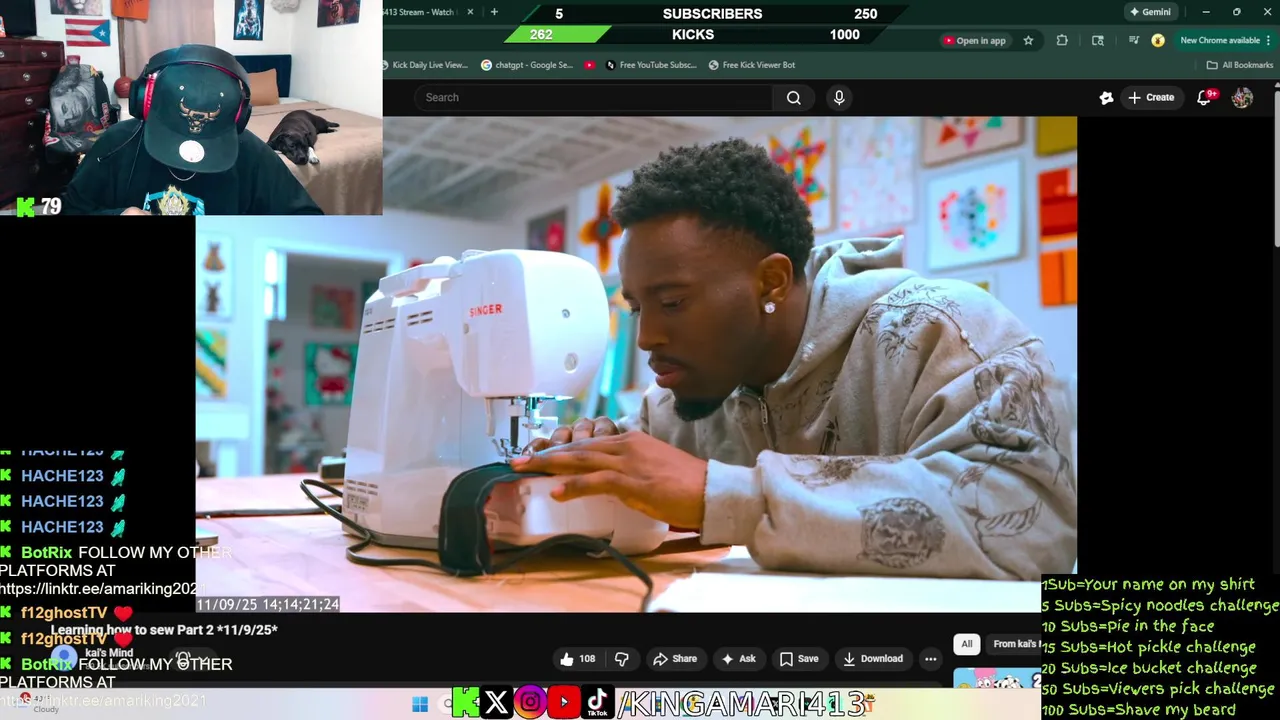The image size is (1280, 720).
Task: Save the video to a playlist
Action: pos(799,659)
